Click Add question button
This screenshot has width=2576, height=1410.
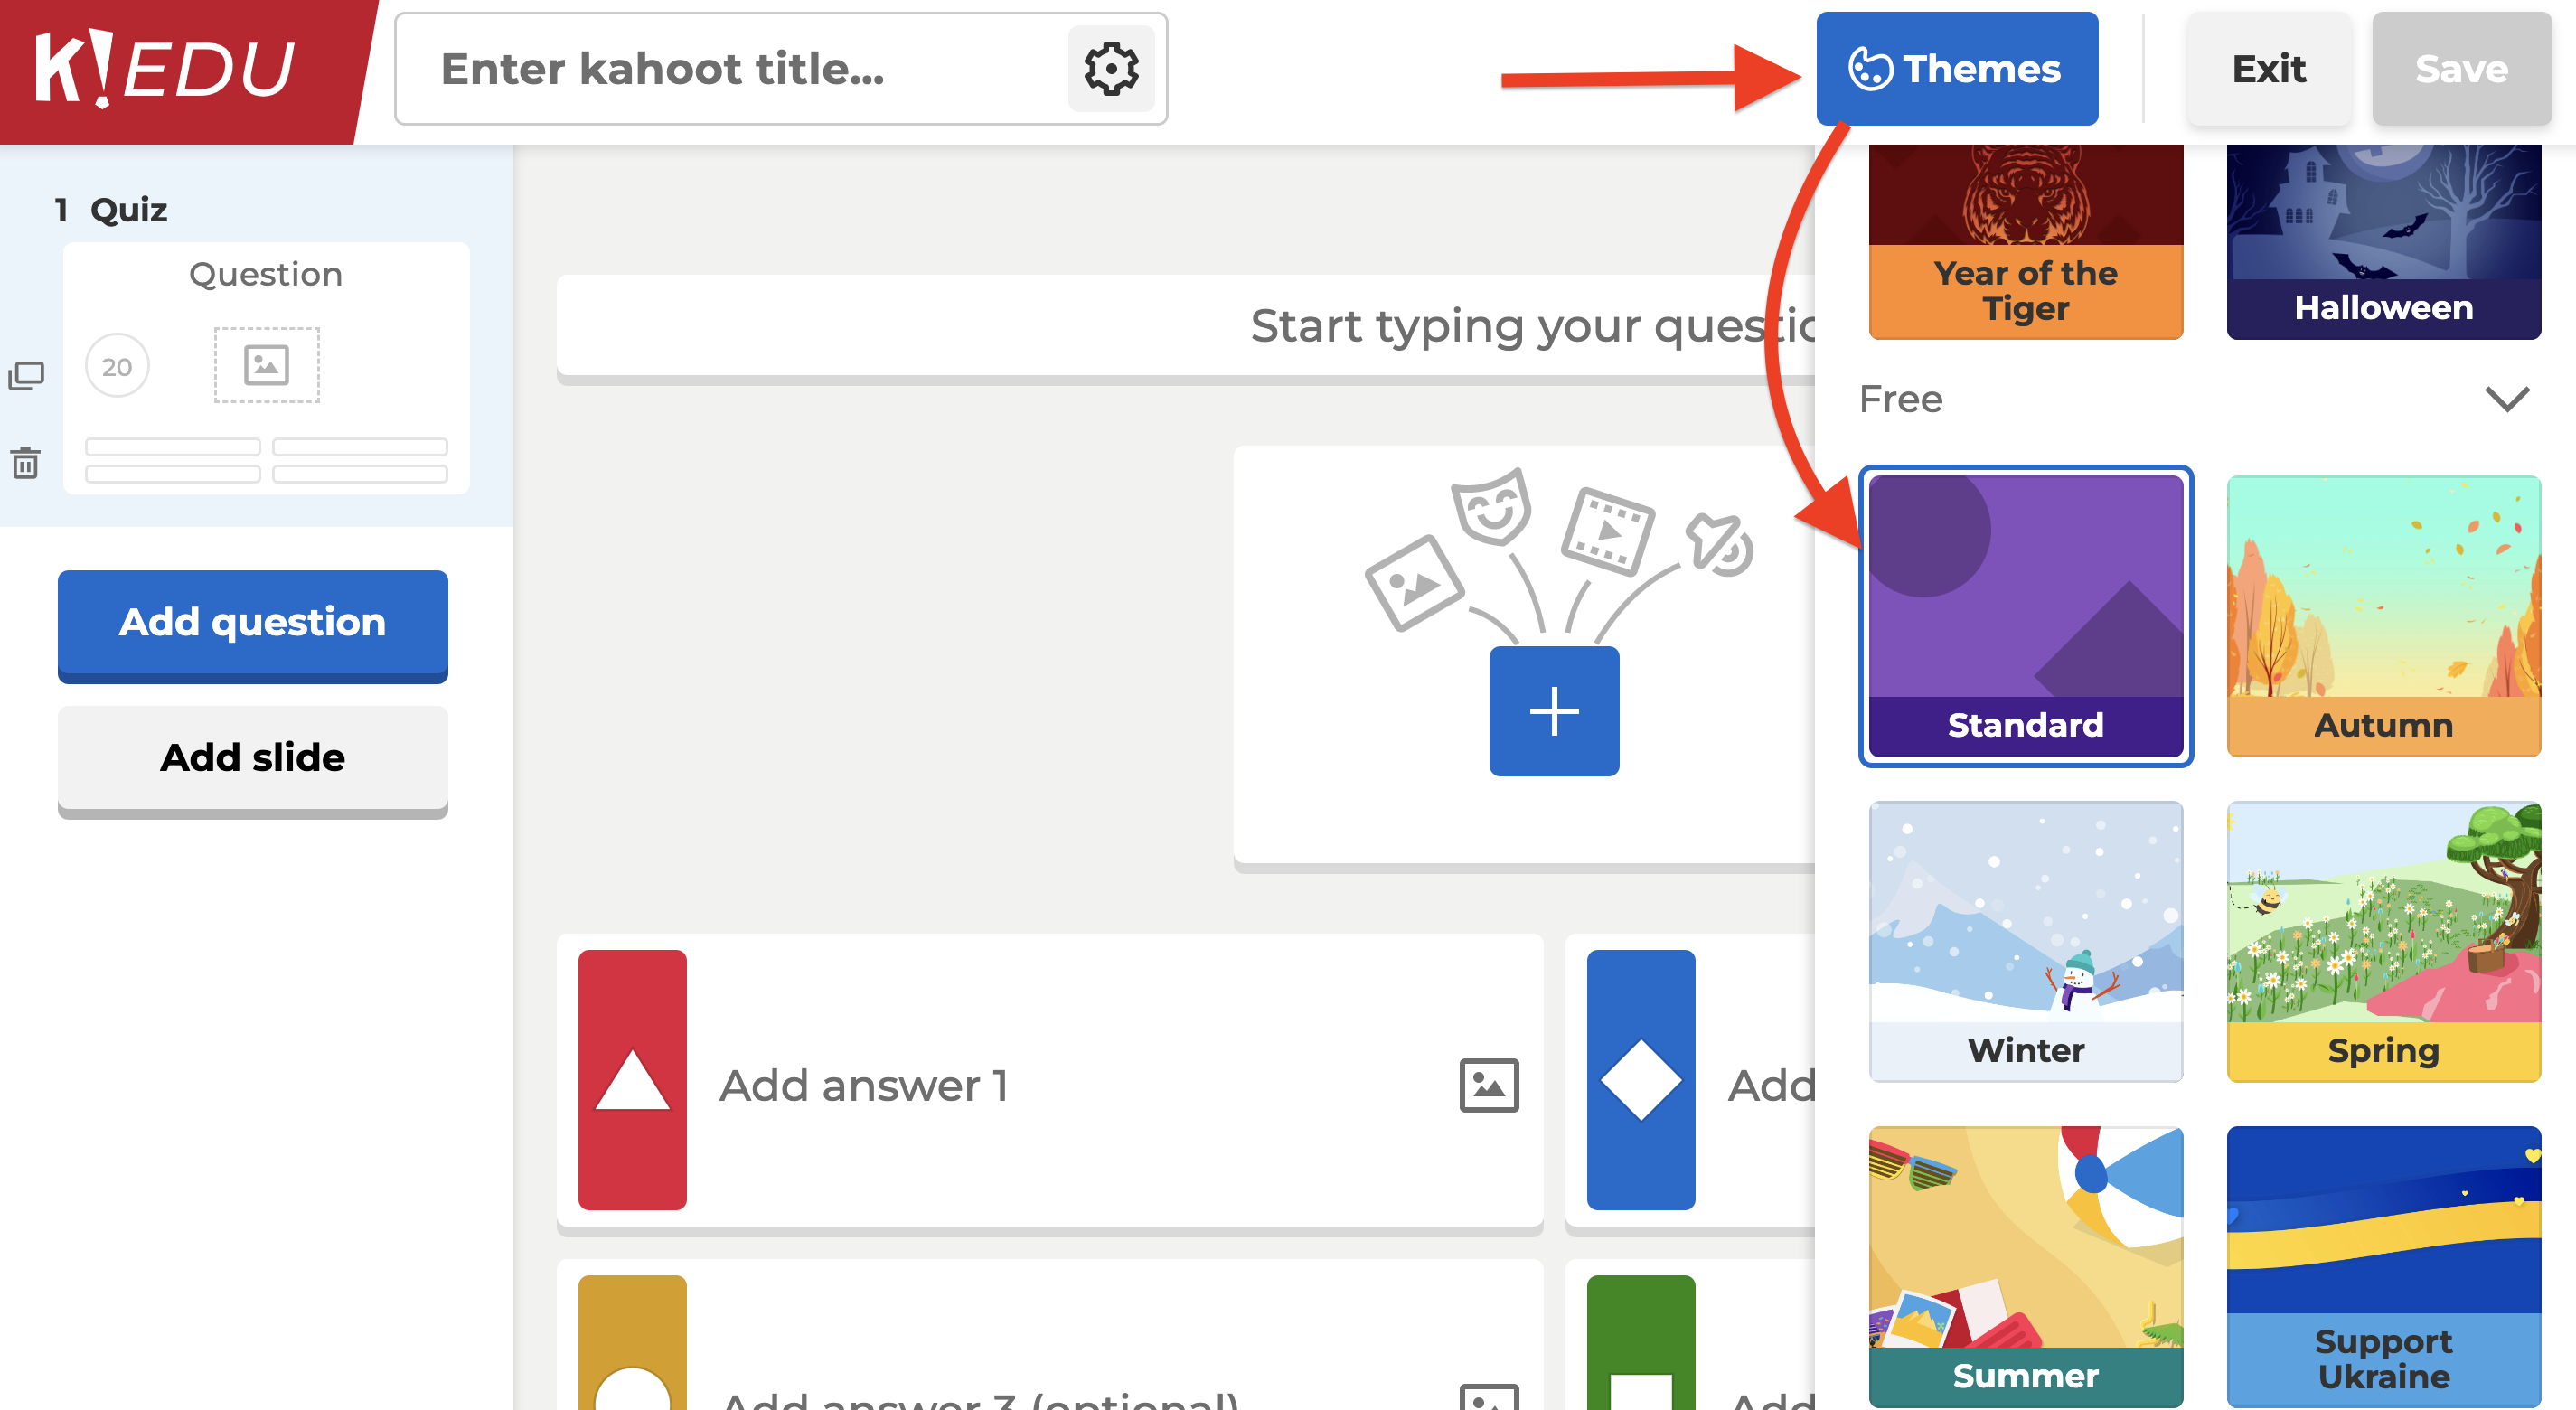click(x=252, y=623)
